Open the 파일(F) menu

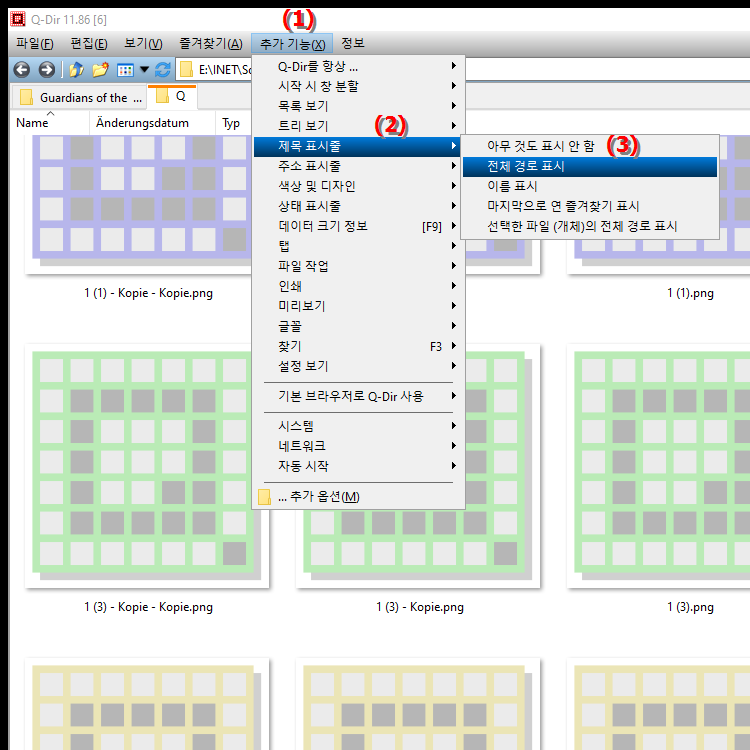click(x=34, y=44)
